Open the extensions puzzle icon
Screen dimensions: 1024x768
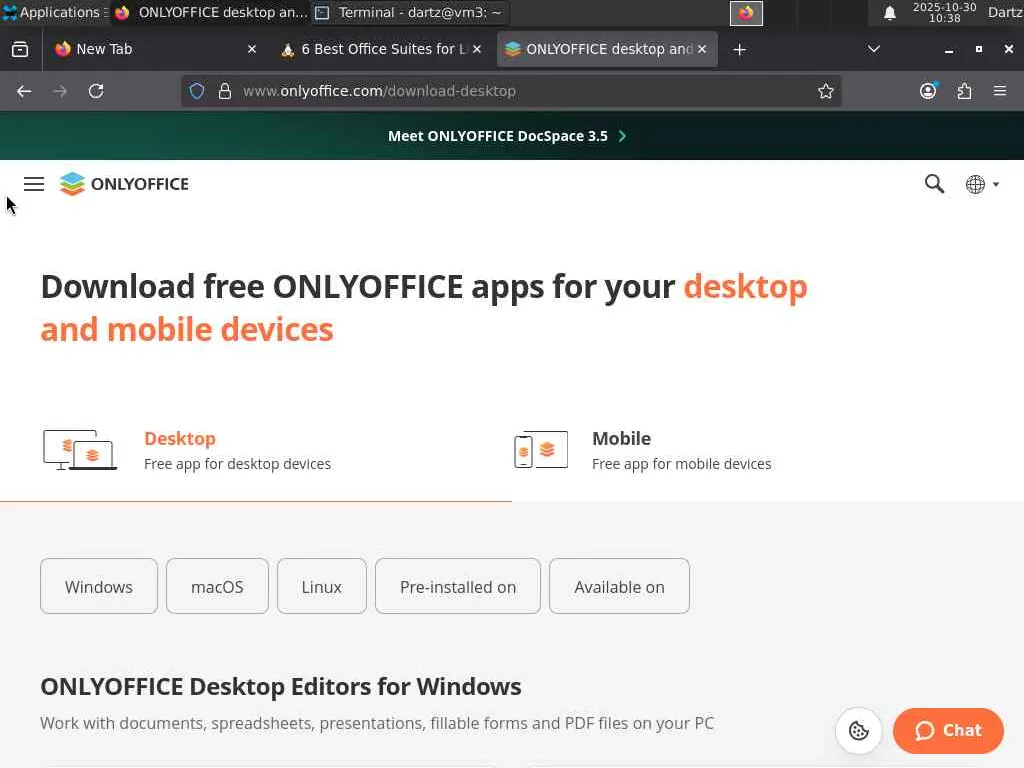[x=965, y=91]
